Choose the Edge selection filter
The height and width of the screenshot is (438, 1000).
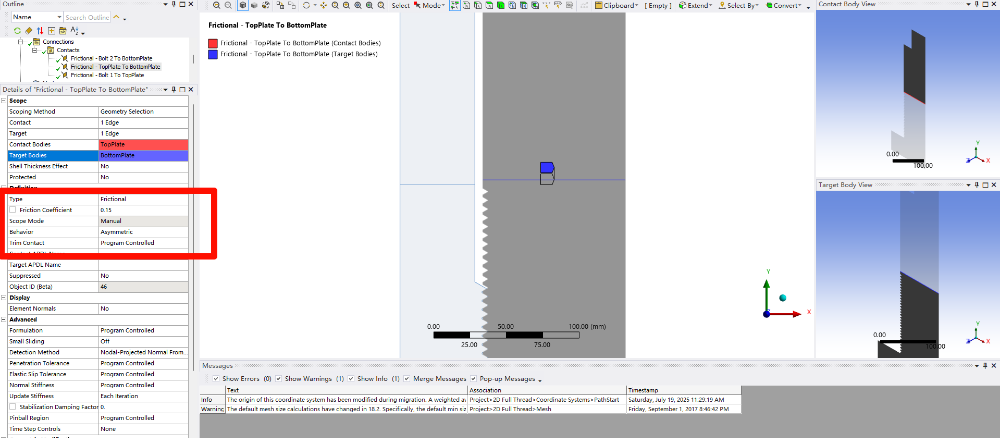pos(478,5)
